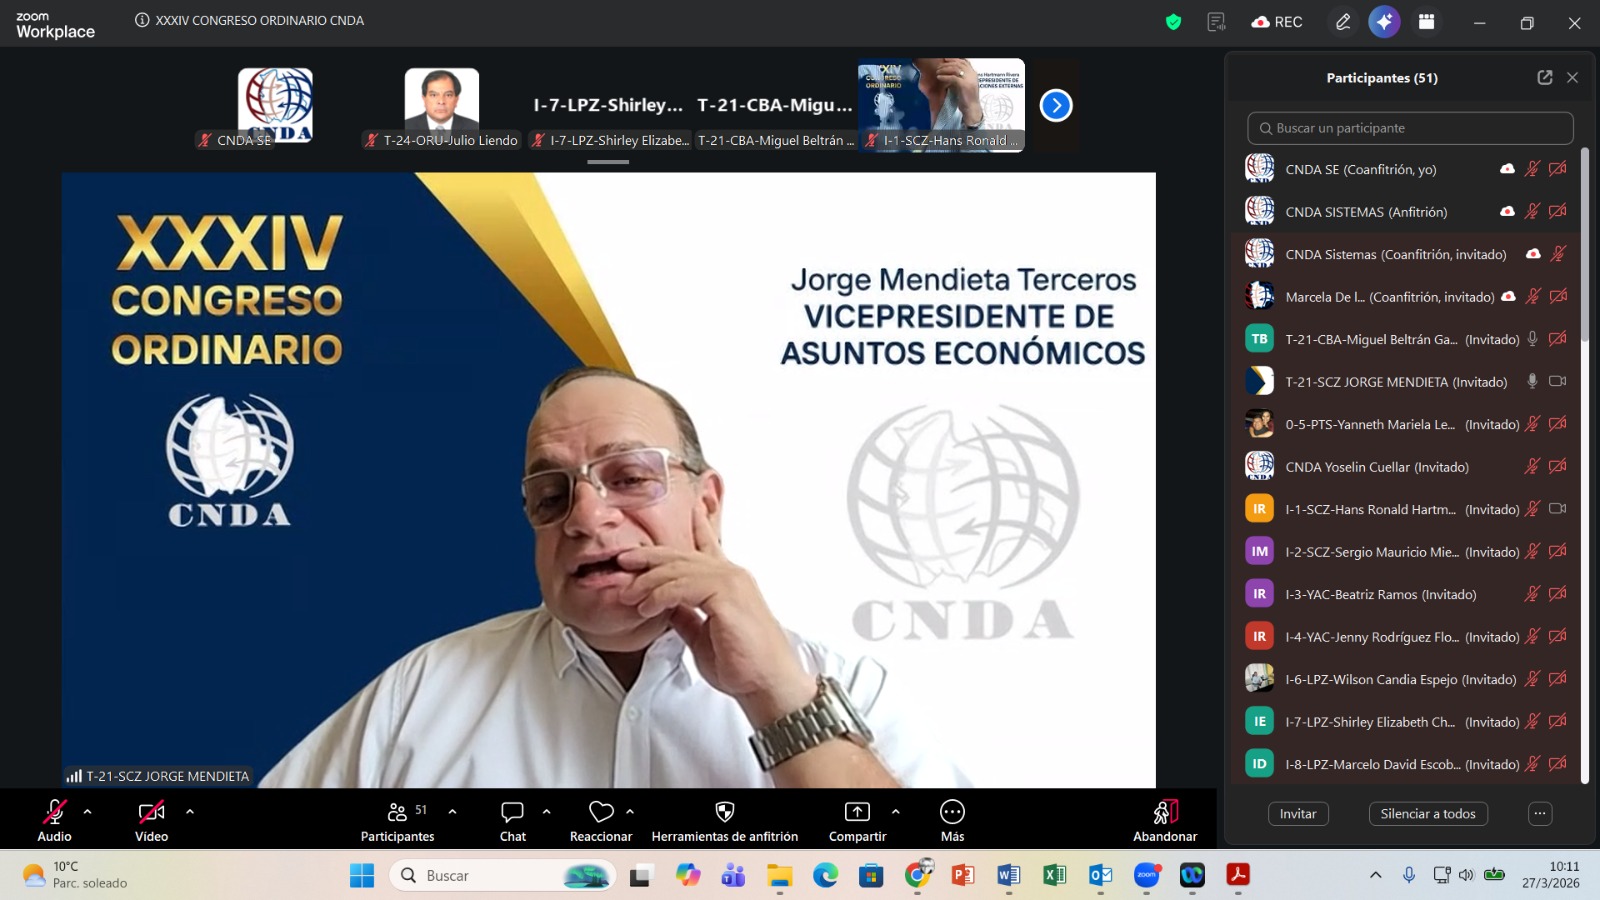Expand the video options arrow
This screenshot has height=900, width=1600.
[x=190, y=811]
